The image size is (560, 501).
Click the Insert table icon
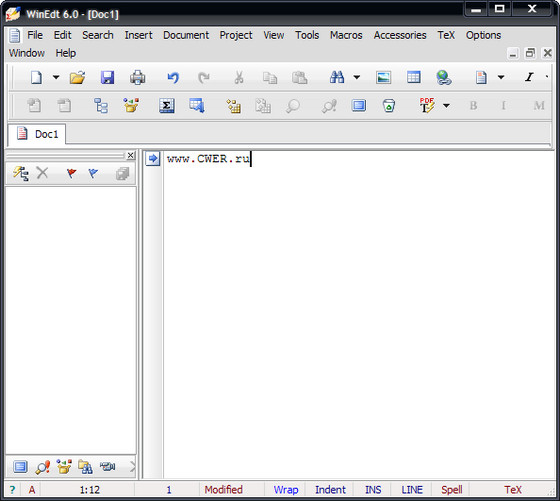point(414,77)
